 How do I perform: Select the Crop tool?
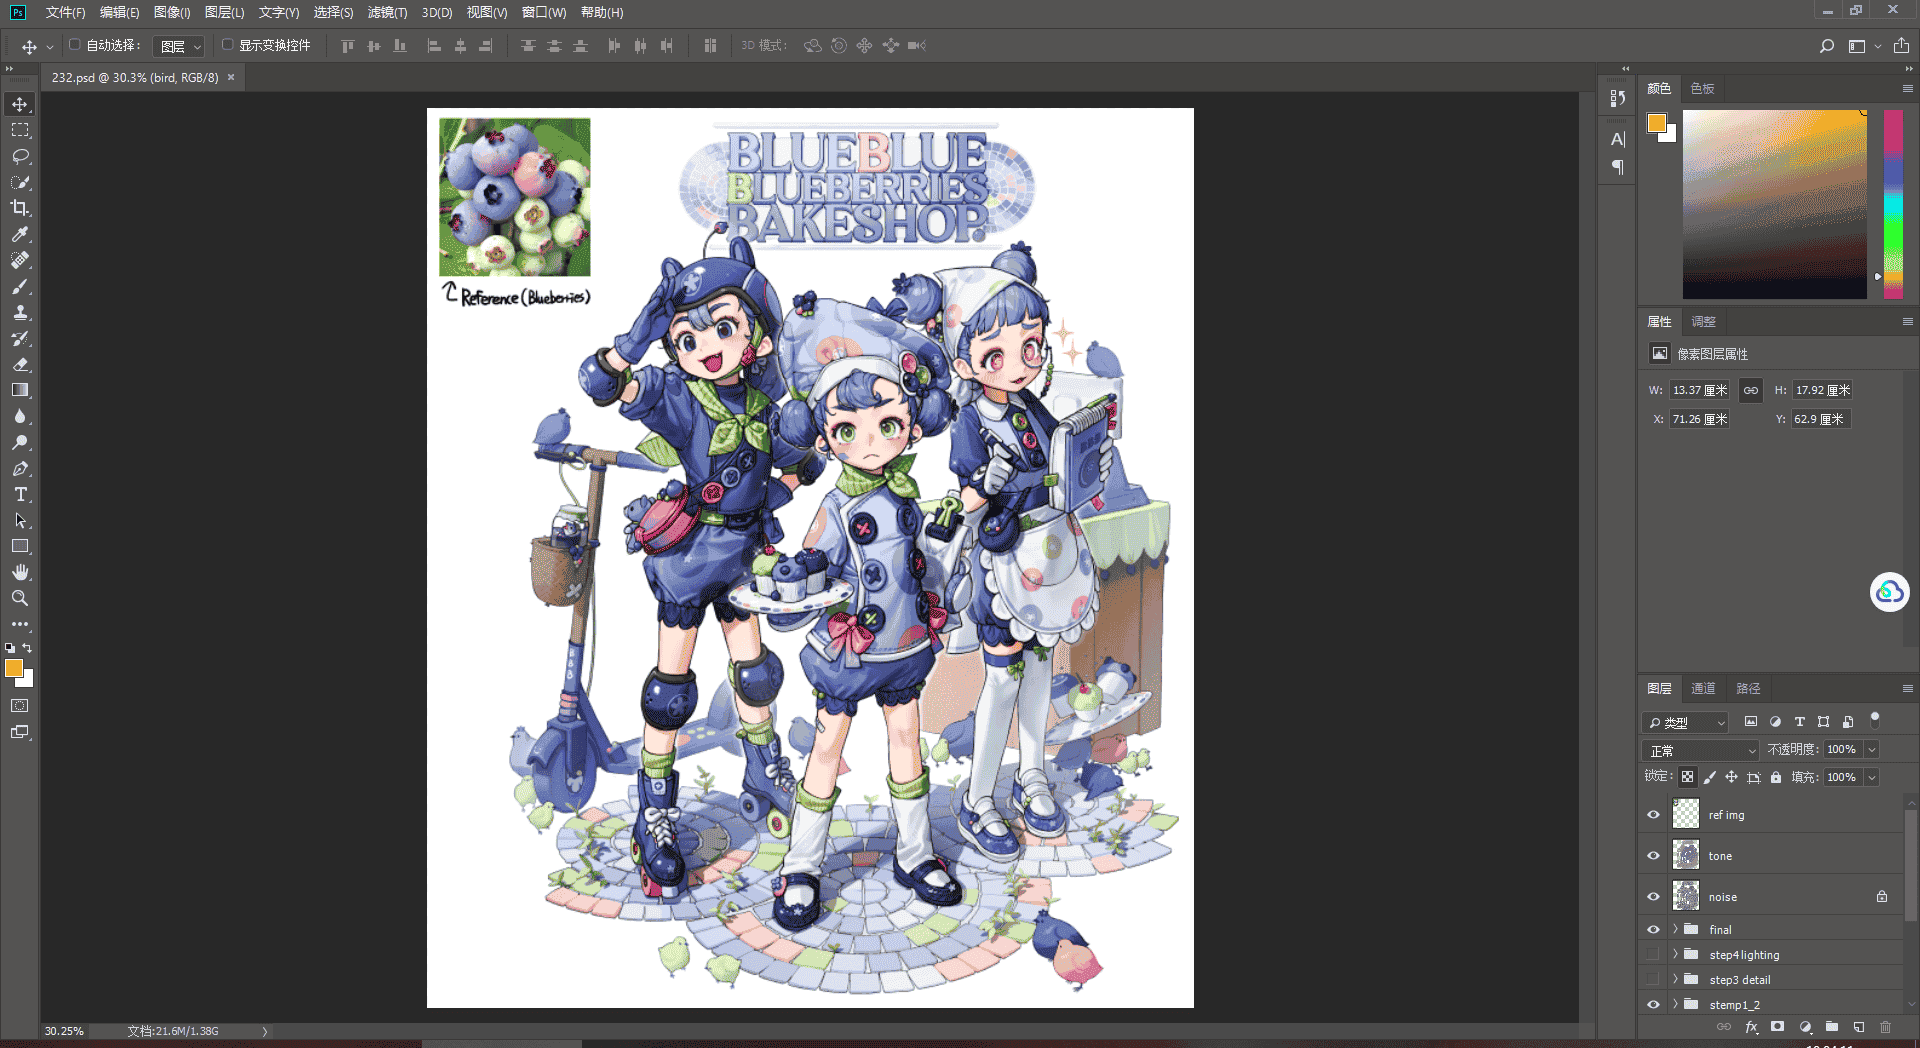coord(20,208)
